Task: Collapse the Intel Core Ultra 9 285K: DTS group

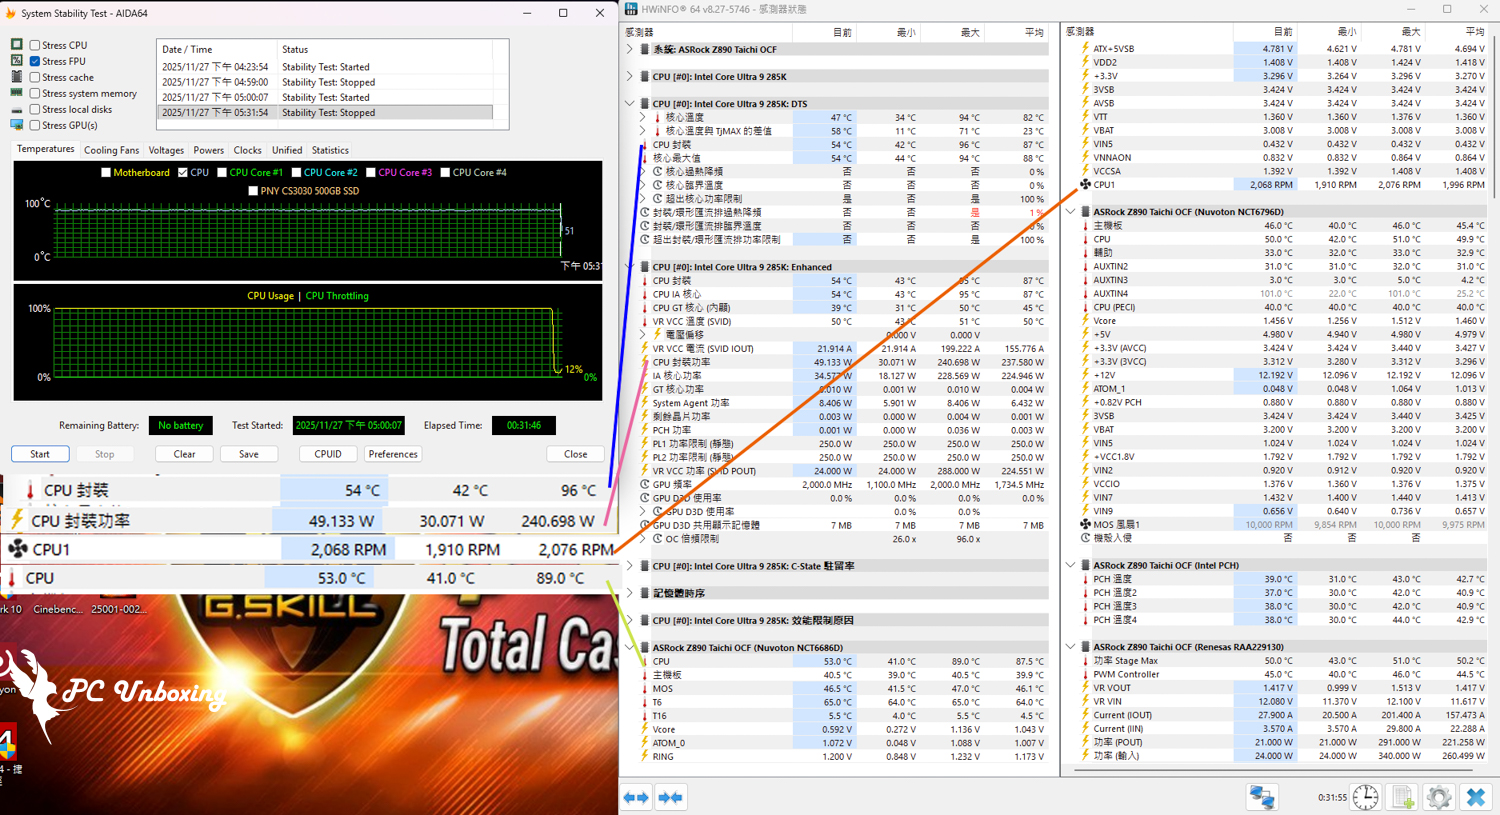Action: 630,104
